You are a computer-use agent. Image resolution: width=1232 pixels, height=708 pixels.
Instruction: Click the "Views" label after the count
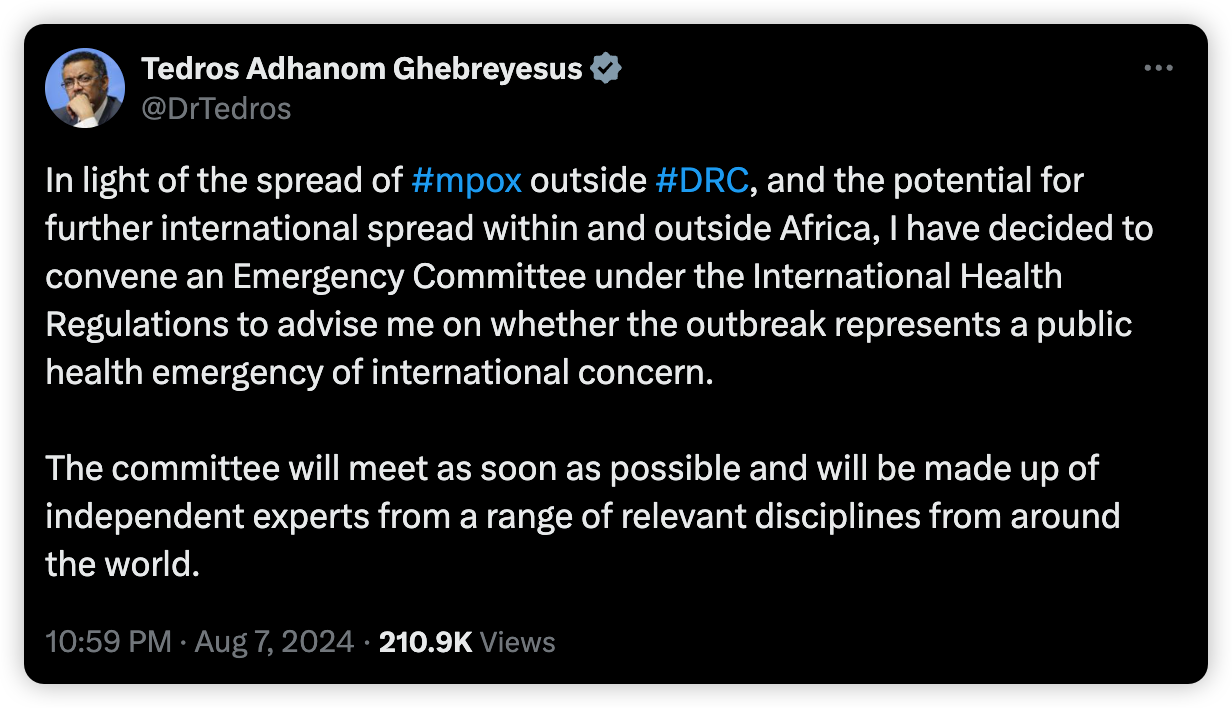518,641
